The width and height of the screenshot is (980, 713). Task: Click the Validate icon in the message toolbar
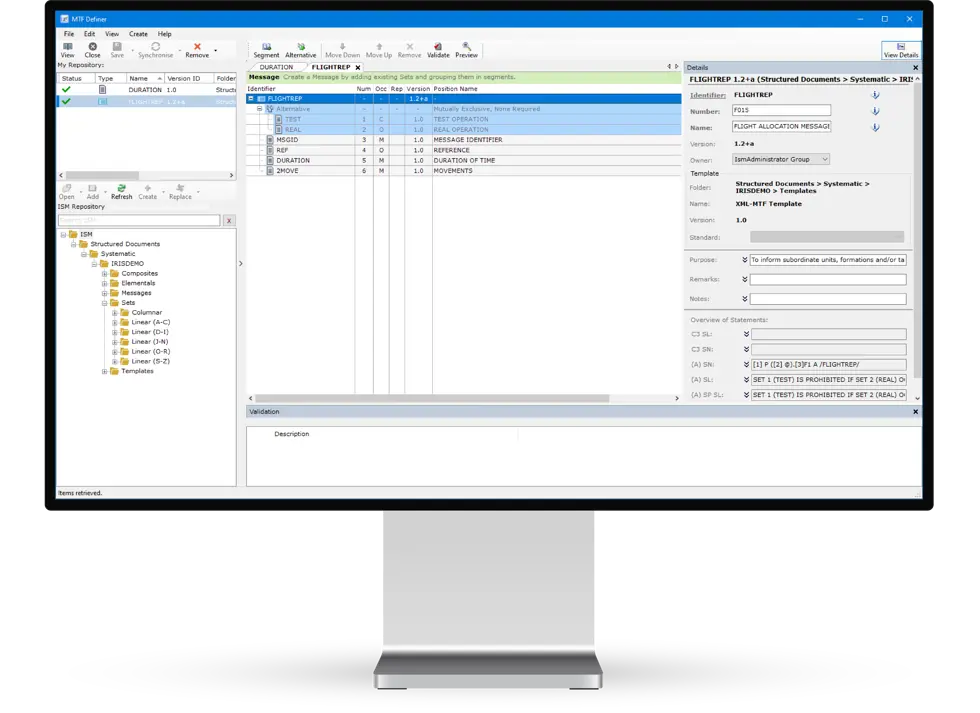pyautogui.click(x=437, y=46)
